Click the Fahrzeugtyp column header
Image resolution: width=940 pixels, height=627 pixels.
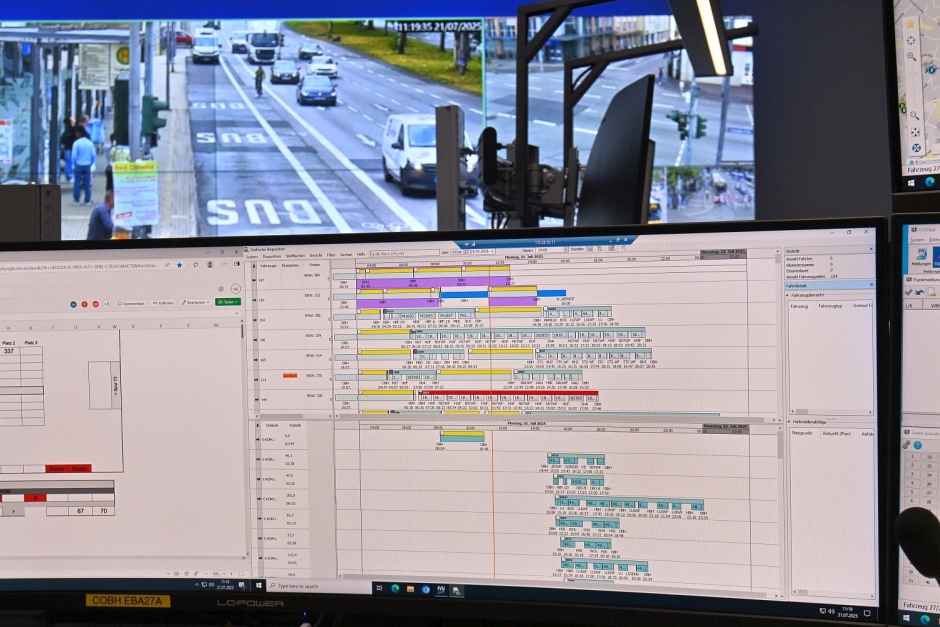pyautogui.click(x=830, y=306)
